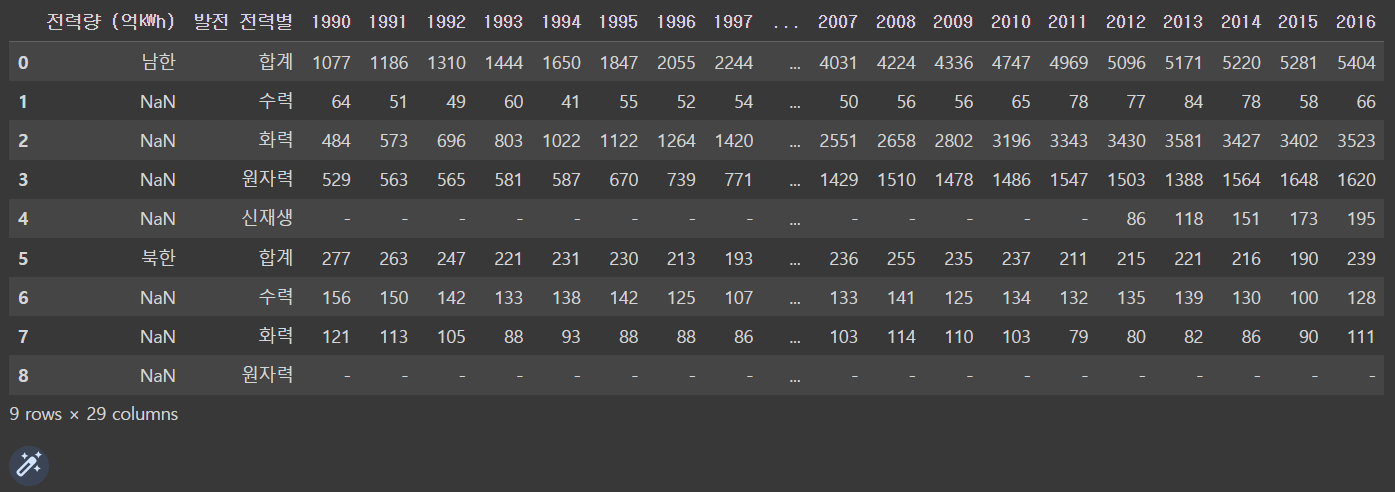Select value 1077 in the 1990 column
The image size is (1395, 492).
(x=331, y=62)
